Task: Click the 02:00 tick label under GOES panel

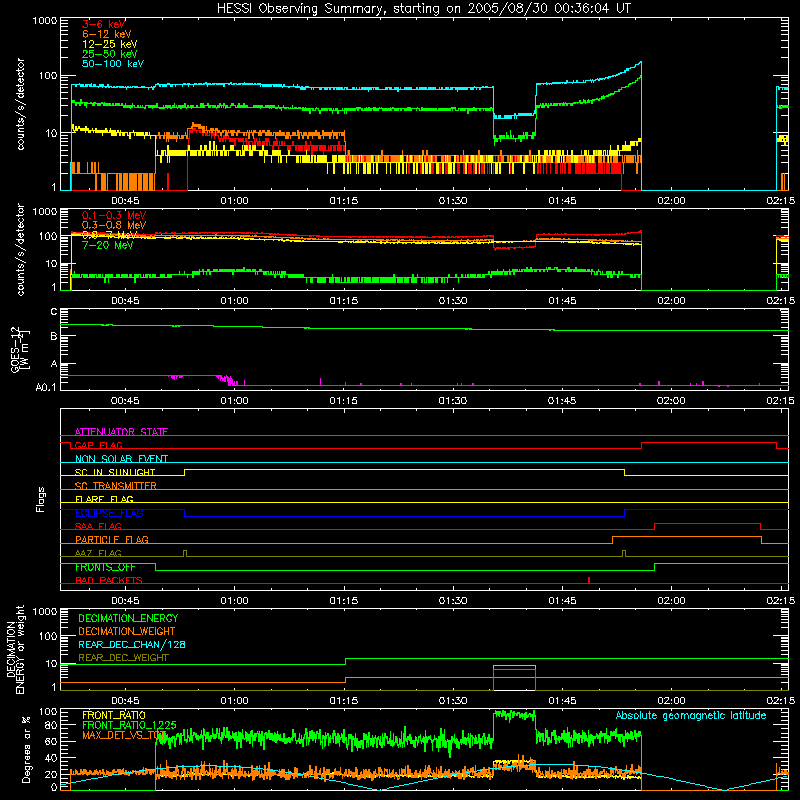Action: point(671,401)
